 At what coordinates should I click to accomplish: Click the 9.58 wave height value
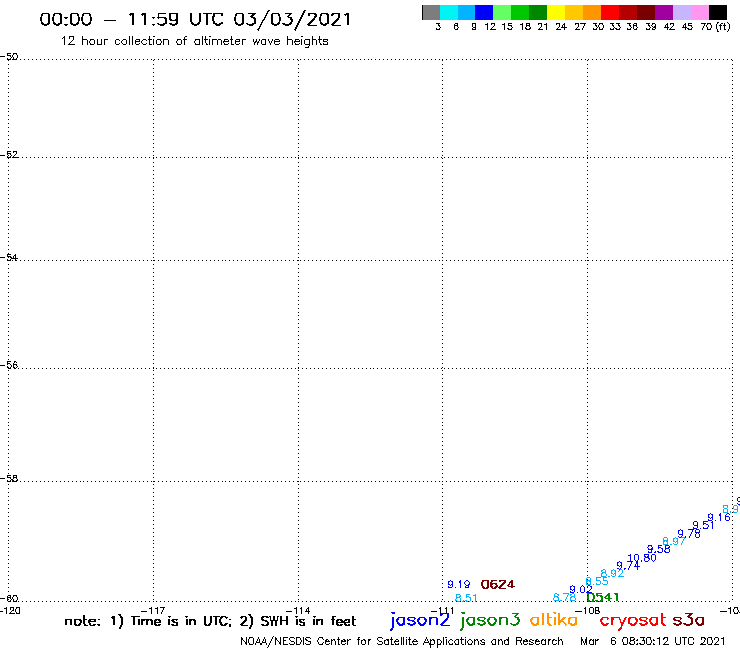pyautogui.click(x=658, y=549)
